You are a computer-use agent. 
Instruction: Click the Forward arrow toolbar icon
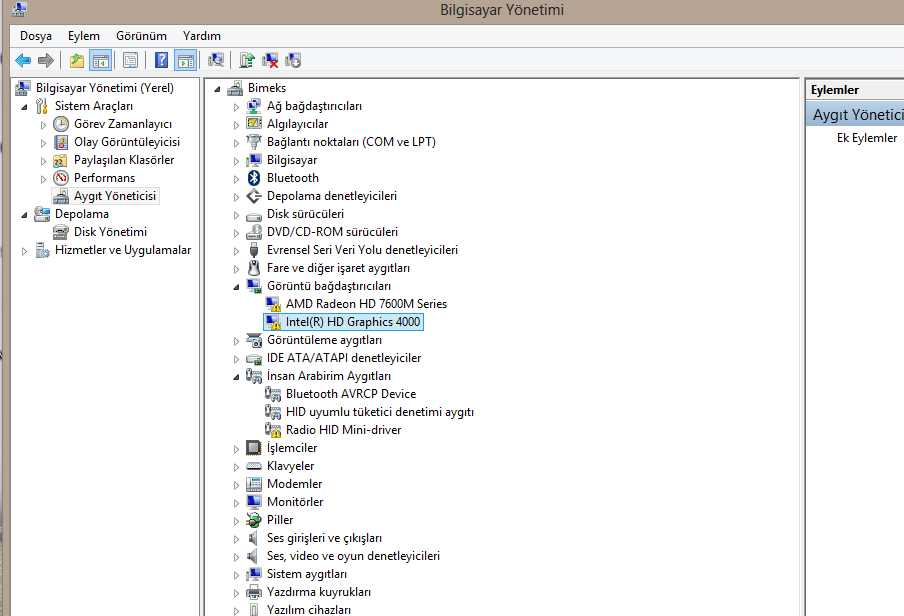[46, 60]
